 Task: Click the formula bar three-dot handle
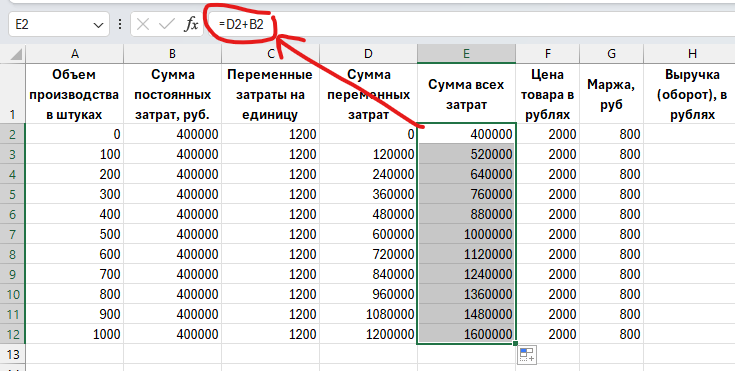tap(120, 24)
